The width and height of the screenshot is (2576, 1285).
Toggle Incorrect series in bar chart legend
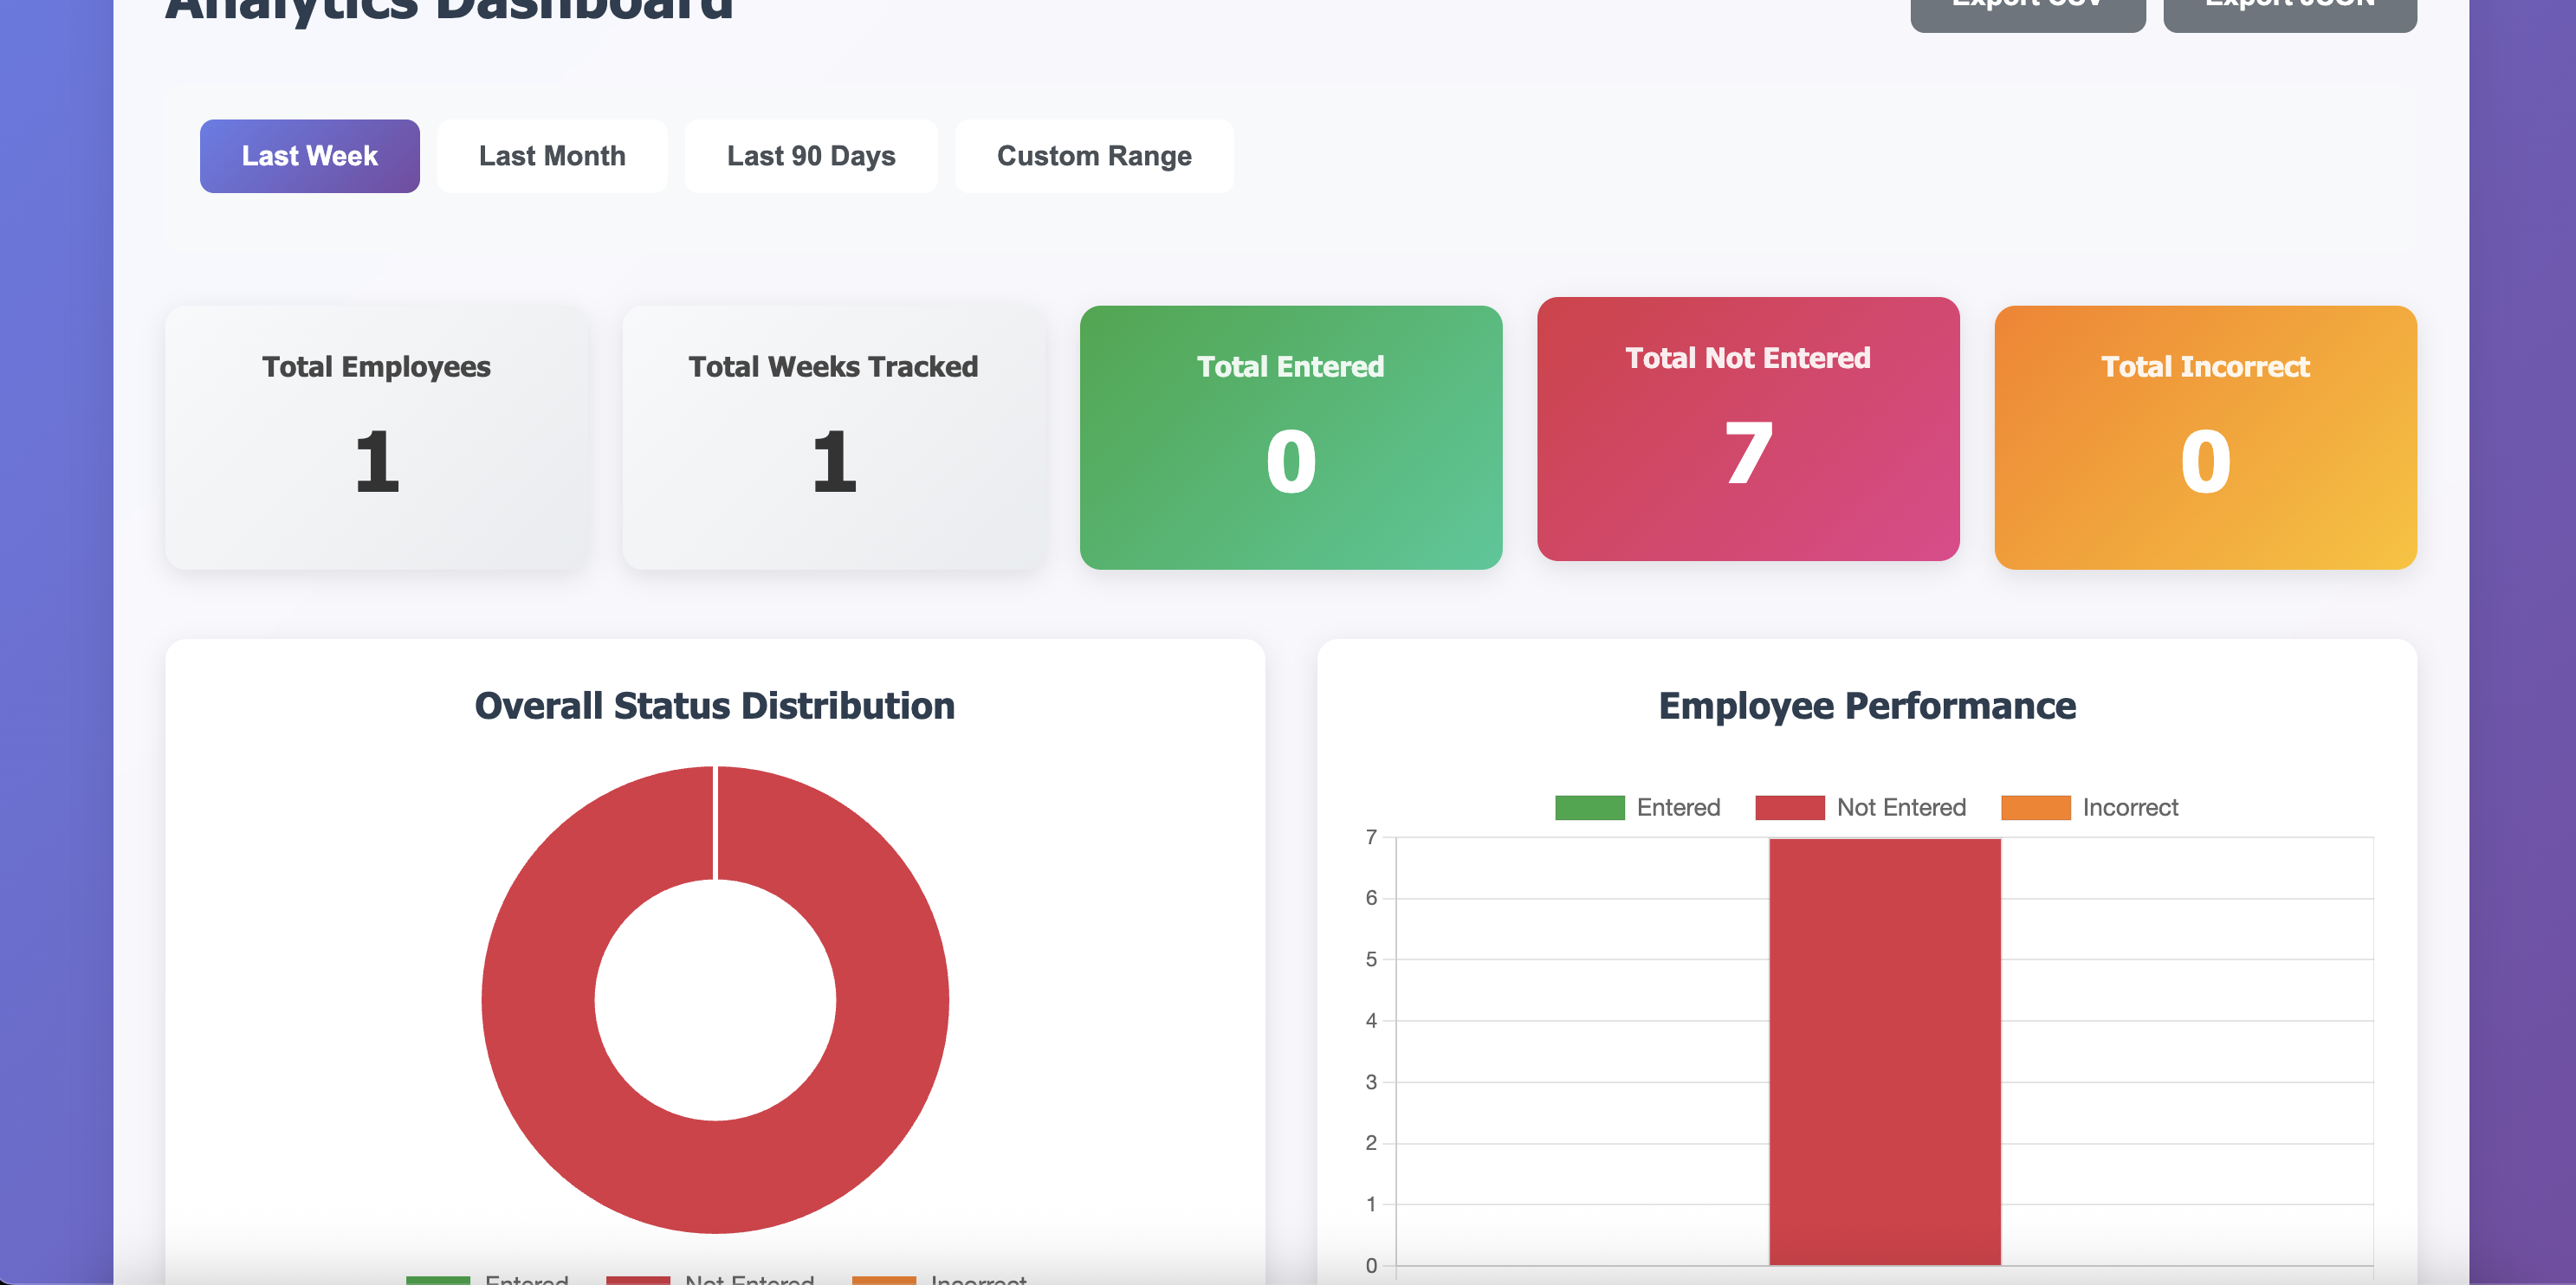pyautogui.click(x=2129, y=807)
